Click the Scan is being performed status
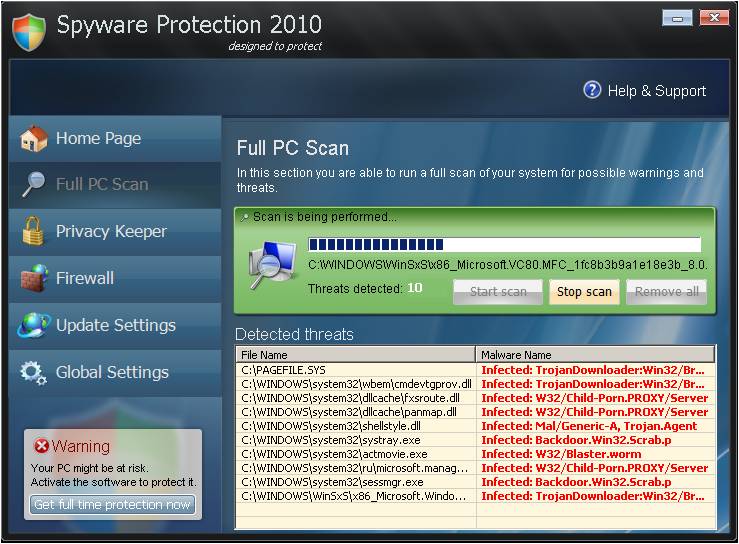739x544 pixels. pyautogui.click(x=325, y=217)
